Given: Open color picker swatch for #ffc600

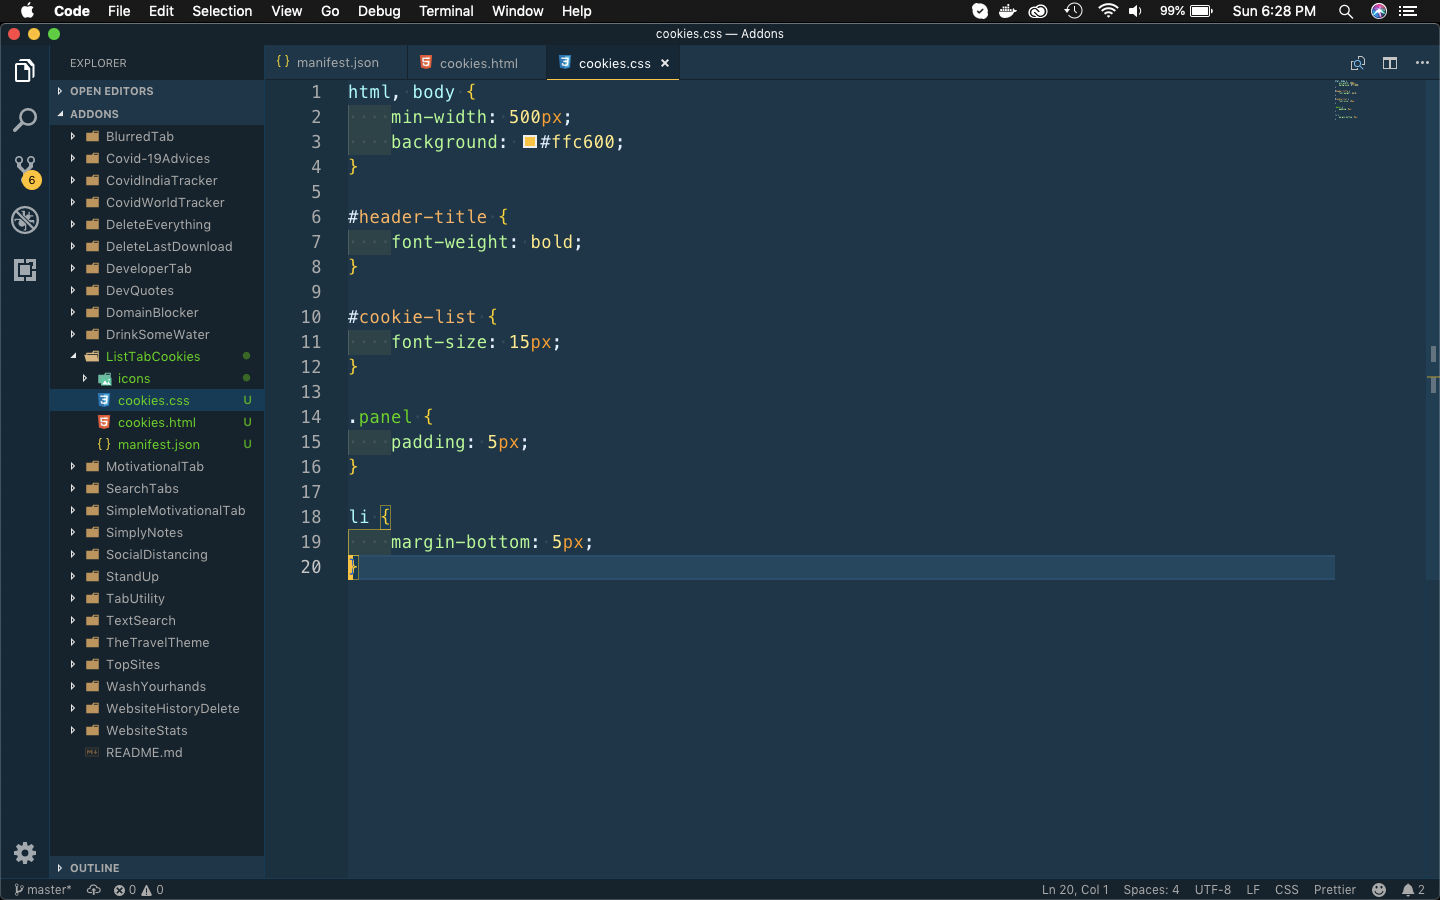Looking at the screenshot, I should [x=530, y=142].
